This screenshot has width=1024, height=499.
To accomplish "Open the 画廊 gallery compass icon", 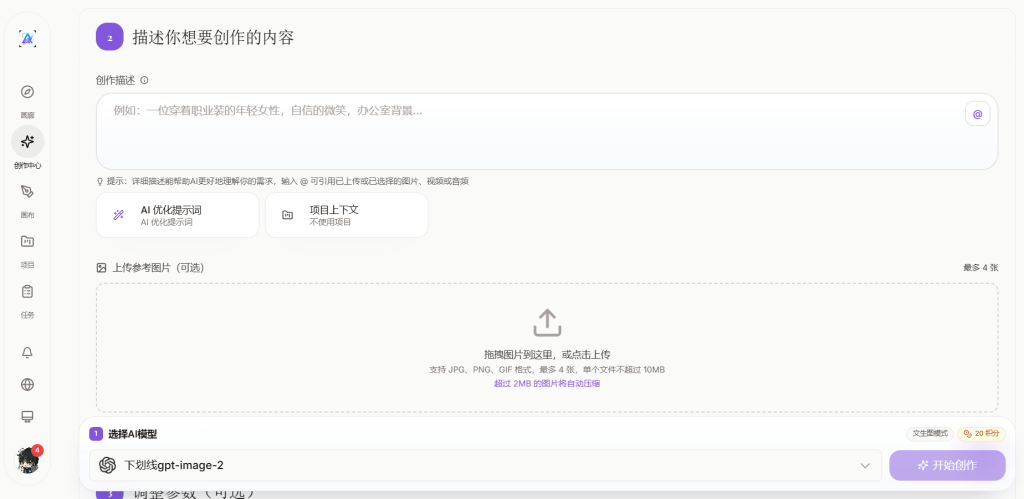I will [27, 91].
